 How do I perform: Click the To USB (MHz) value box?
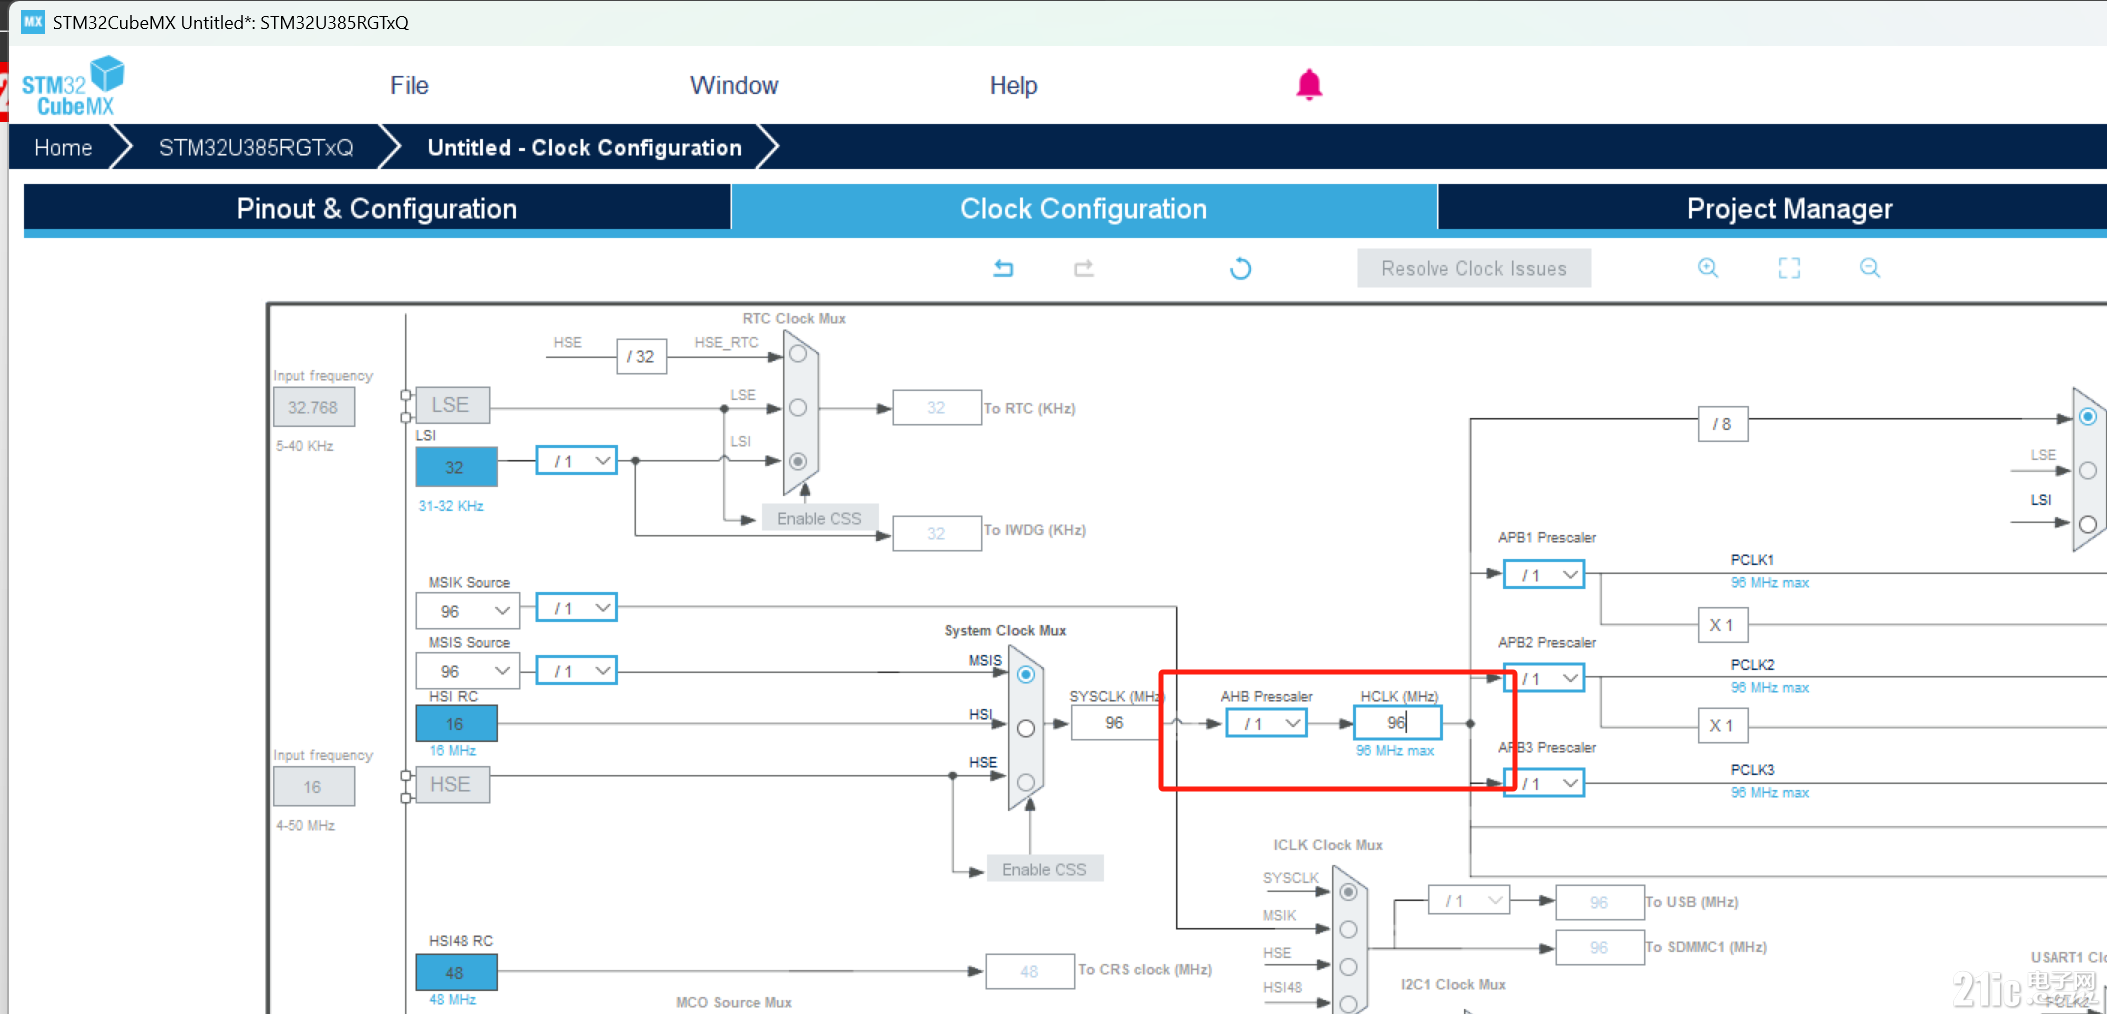pyautogui.click(x=1600, y=902)
